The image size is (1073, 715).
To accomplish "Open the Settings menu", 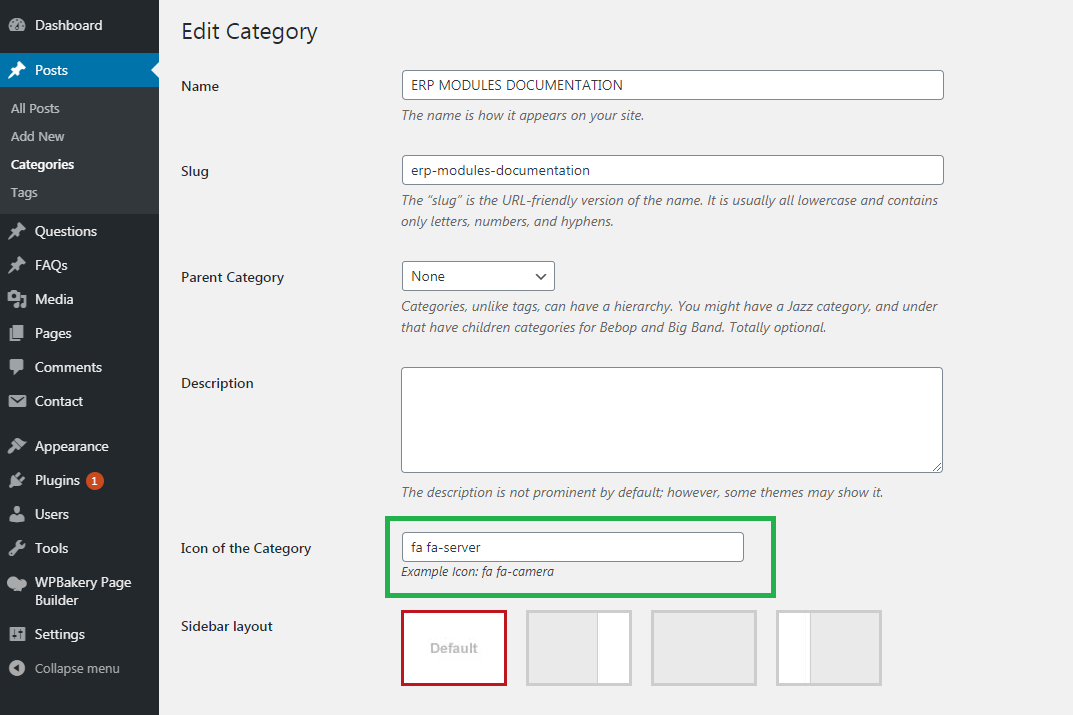I will (59, 634).
